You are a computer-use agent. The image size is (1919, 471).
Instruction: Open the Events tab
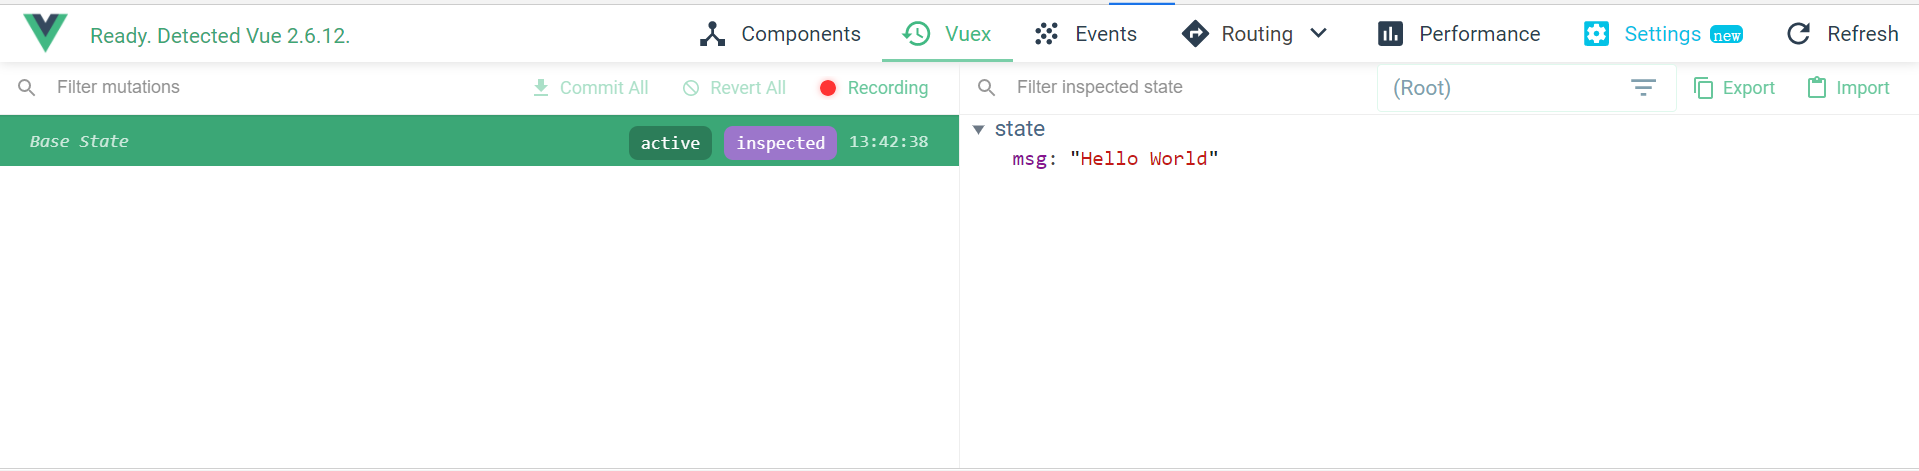tap(1086, 34)
